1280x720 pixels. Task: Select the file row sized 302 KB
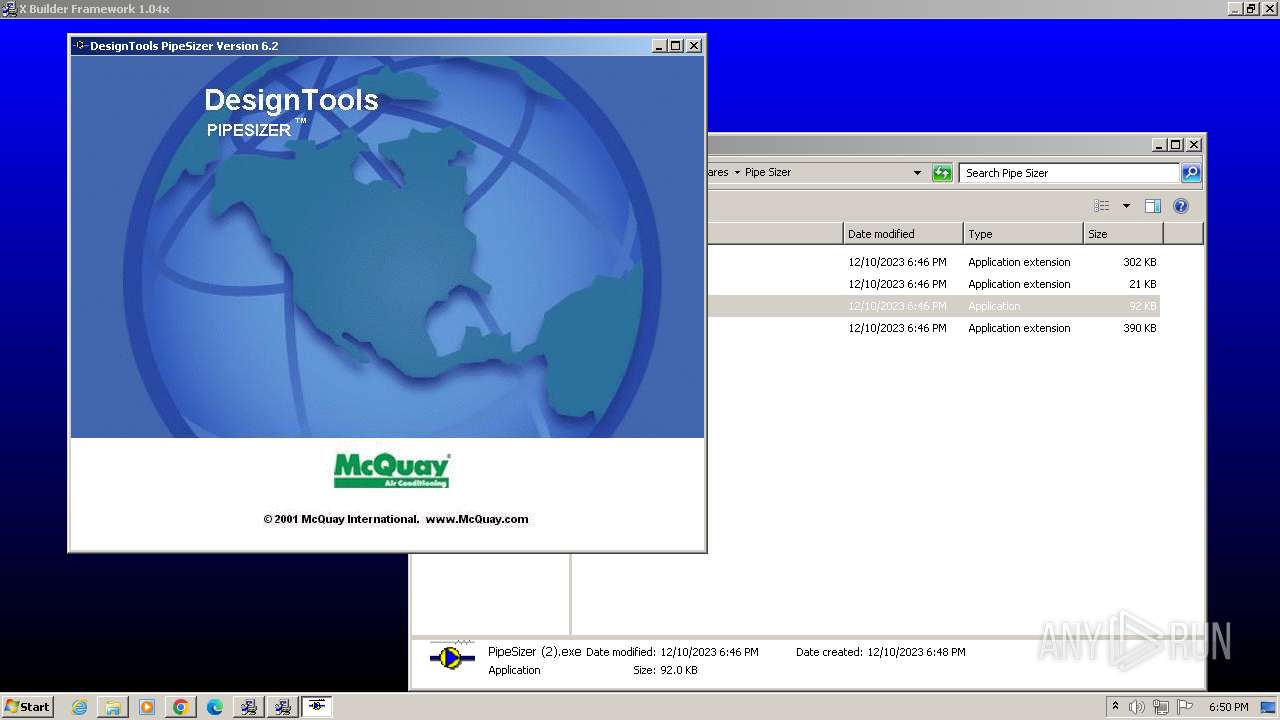pos(934,262)
